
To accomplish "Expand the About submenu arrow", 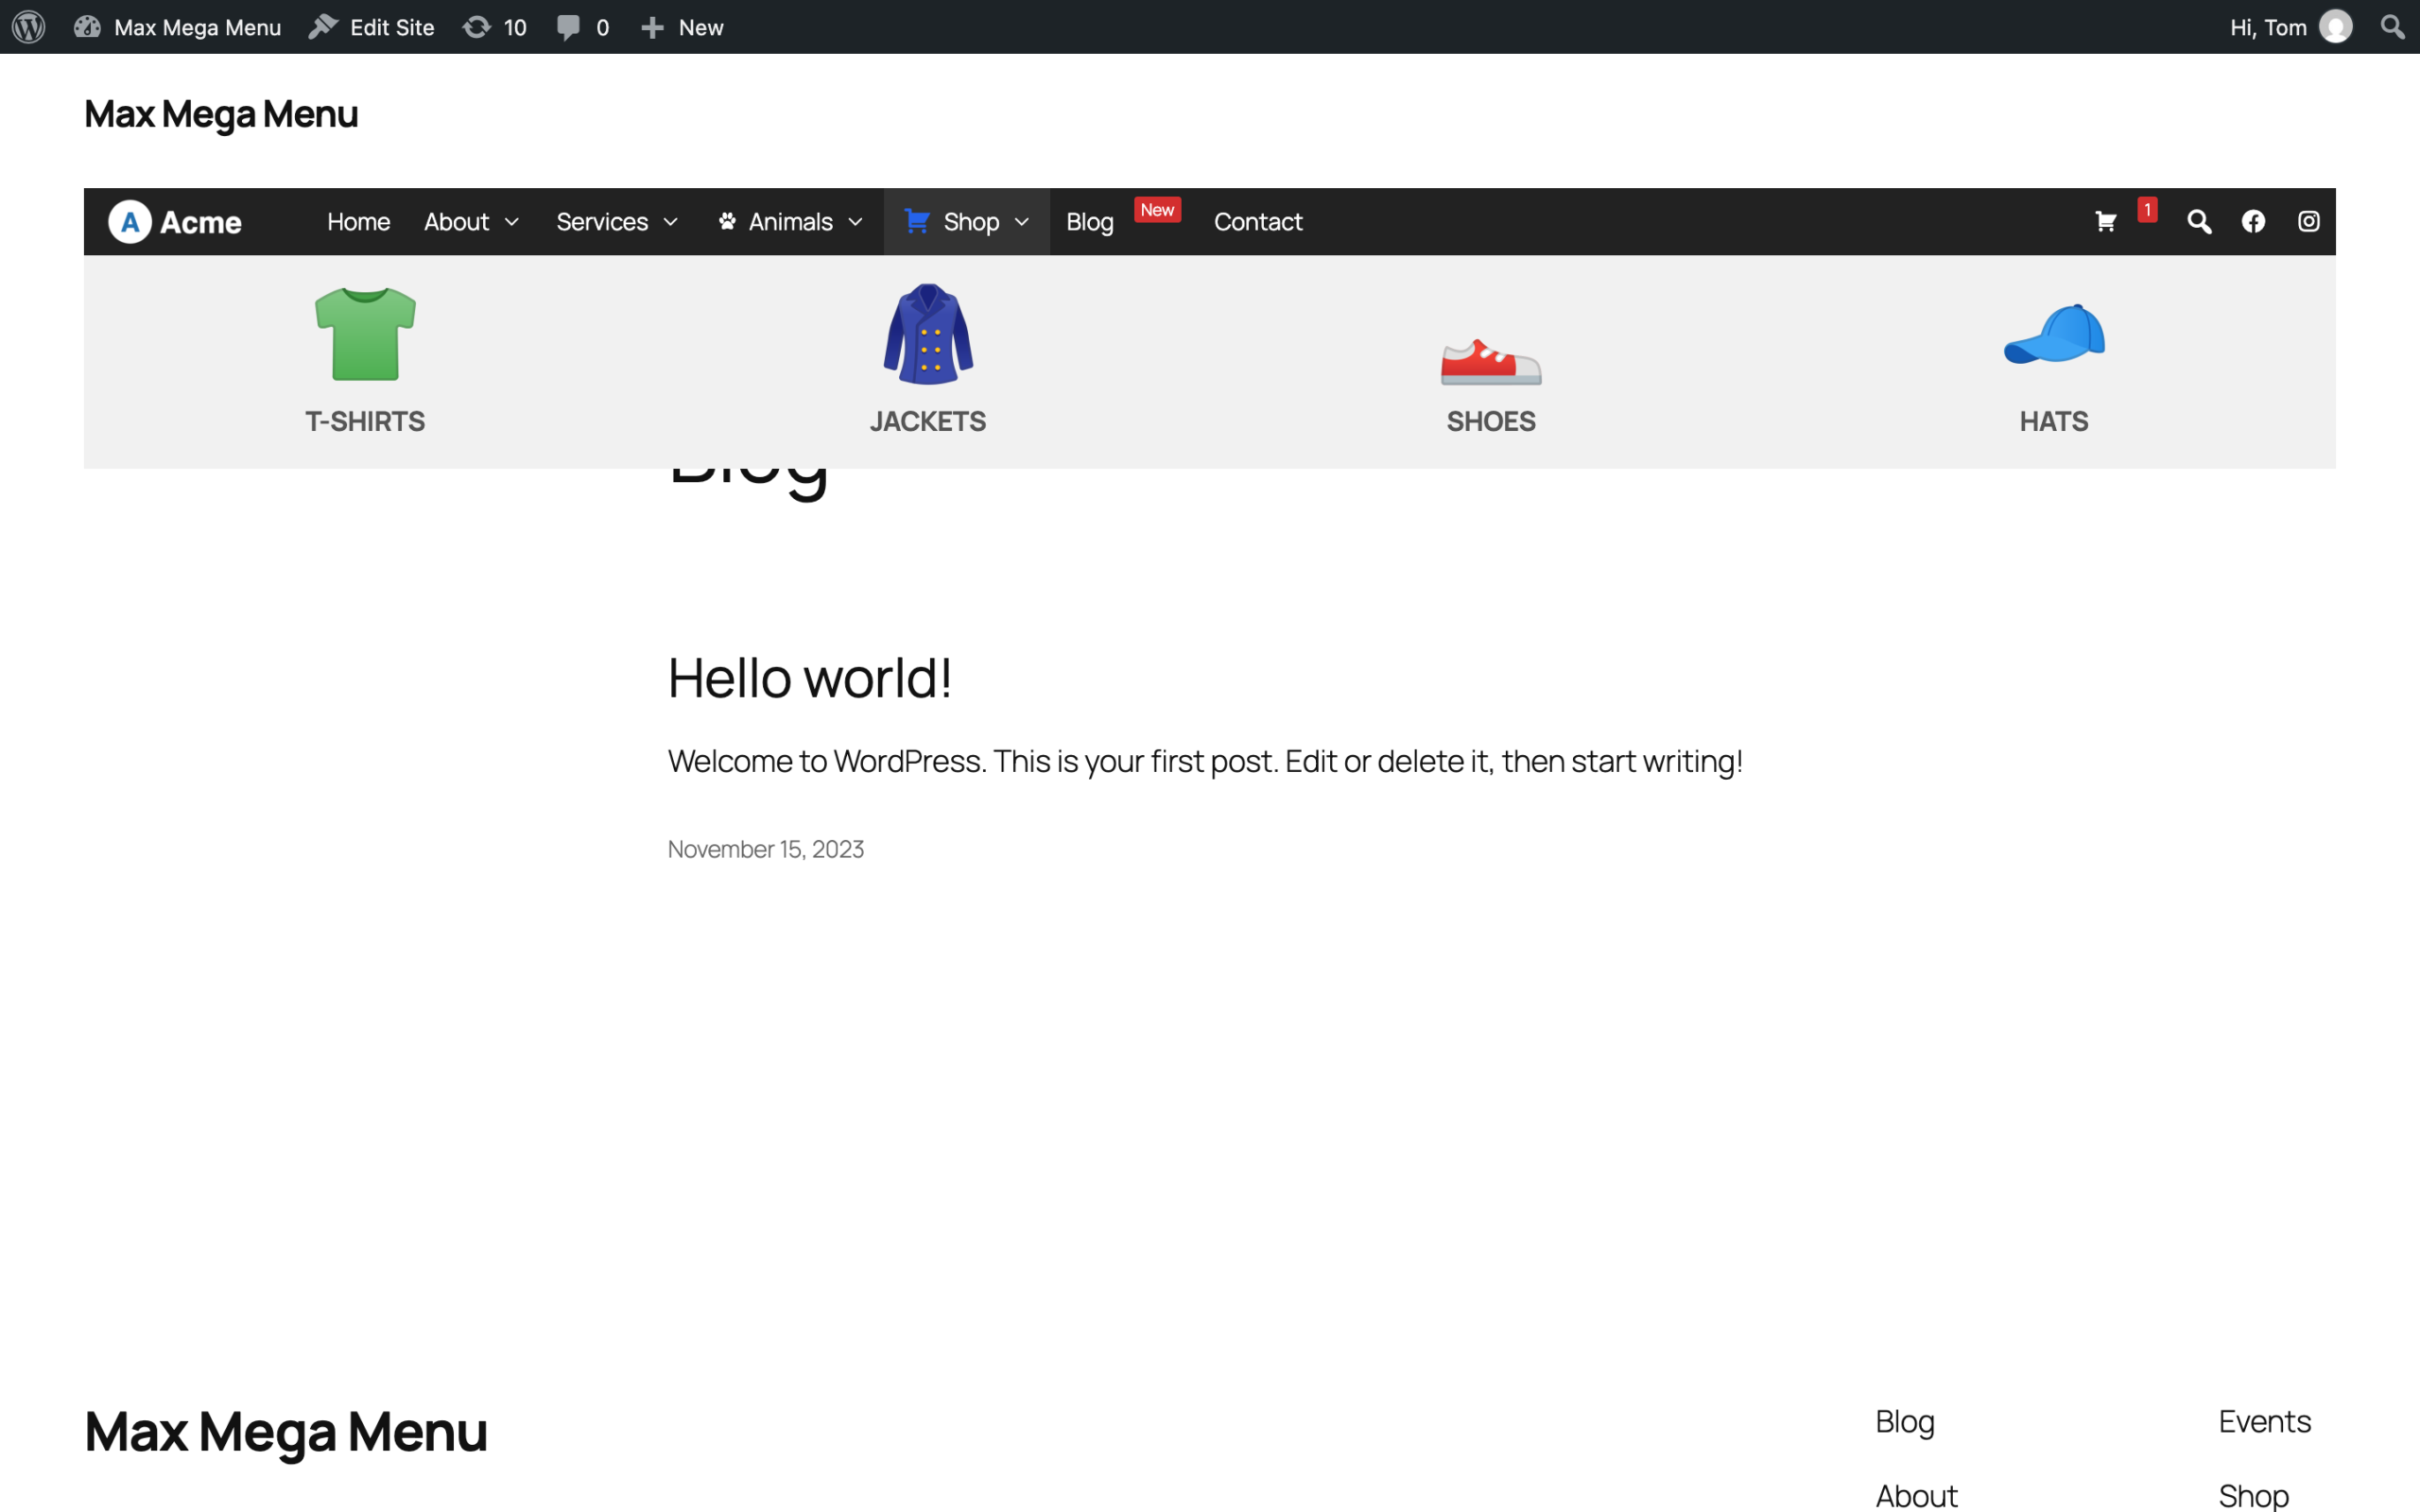I will (x=512, y=222).
